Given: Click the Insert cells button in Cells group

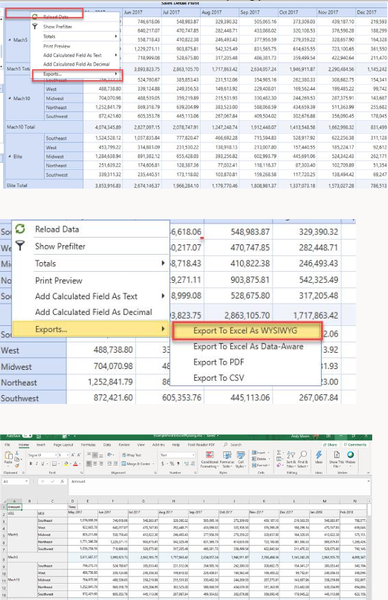Looking at the screenshot, I should [261, 453].
